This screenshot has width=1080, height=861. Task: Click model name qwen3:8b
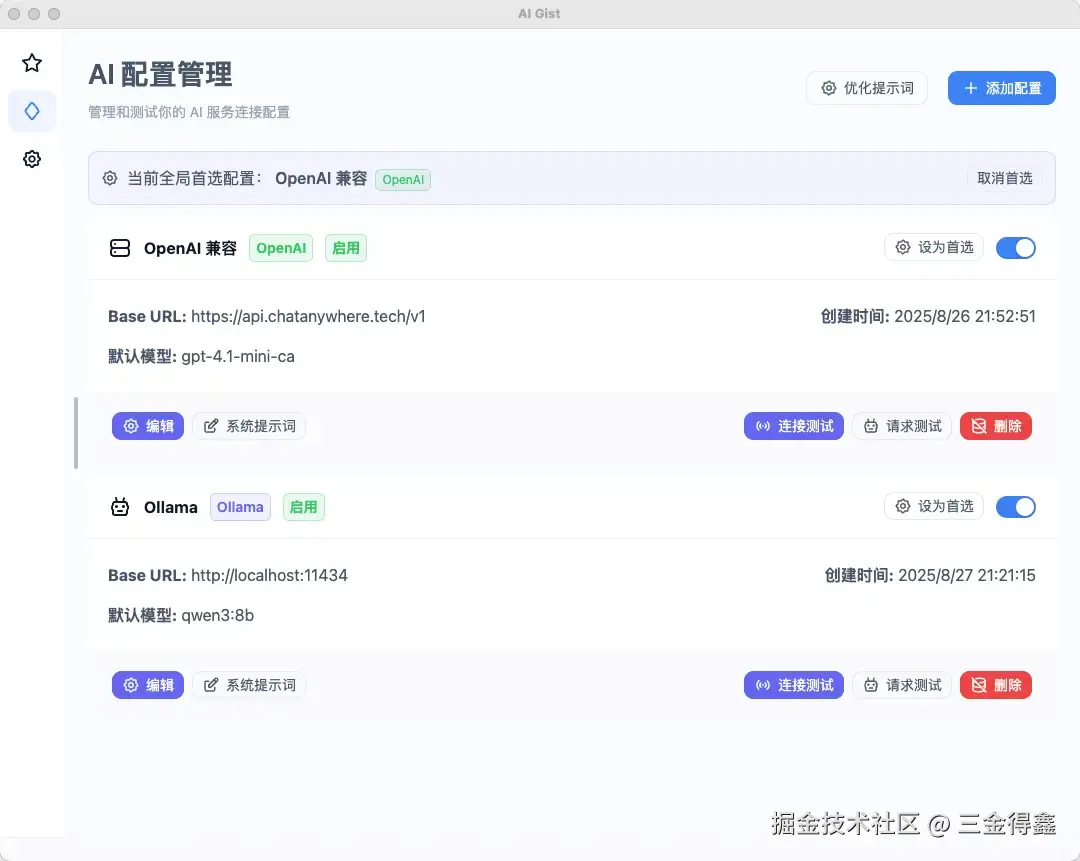[x=218, y=615]
